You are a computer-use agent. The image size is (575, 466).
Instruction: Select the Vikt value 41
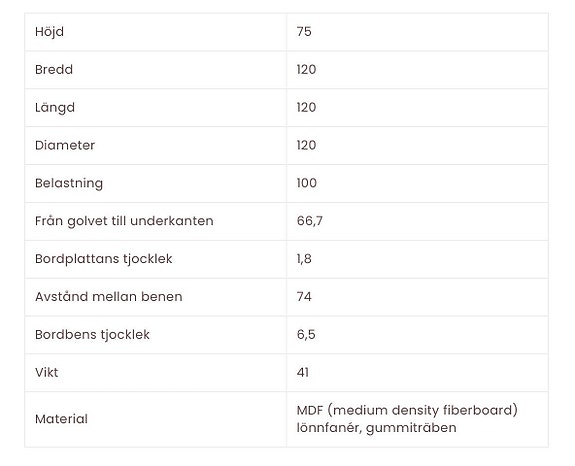click(x=303, y=373)
